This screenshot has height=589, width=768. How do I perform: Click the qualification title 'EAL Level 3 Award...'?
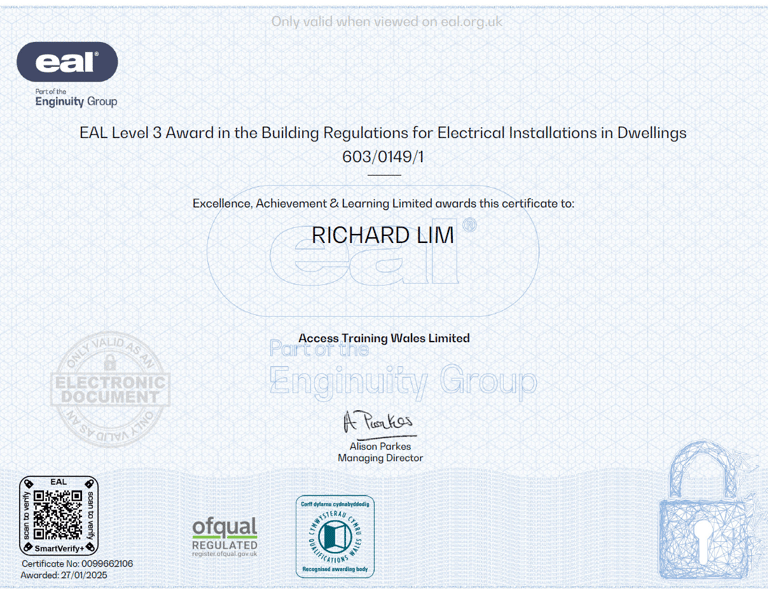click(x=383, y=133)
